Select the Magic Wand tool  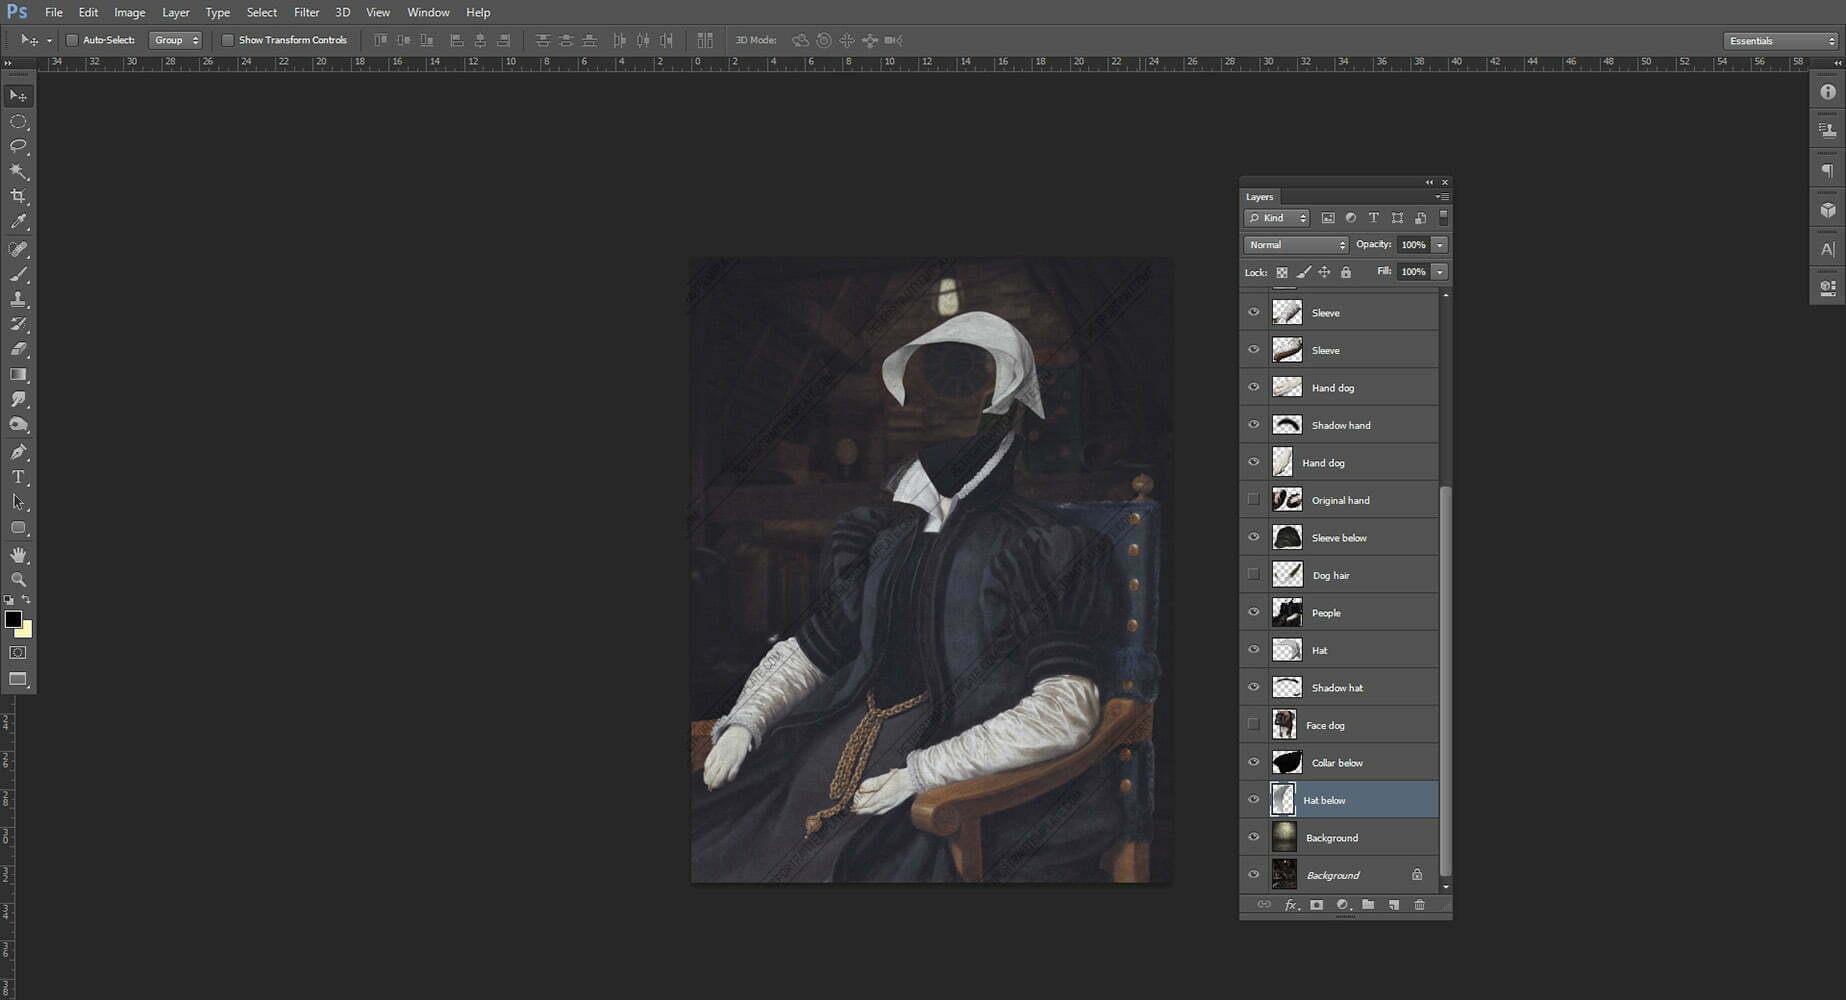[18, 172]
